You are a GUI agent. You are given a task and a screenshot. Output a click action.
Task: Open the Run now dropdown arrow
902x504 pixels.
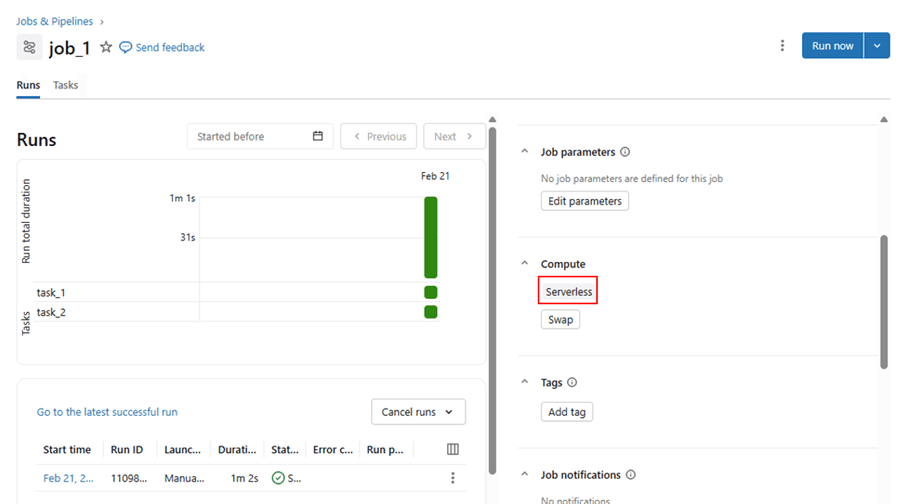pos(877,46)
